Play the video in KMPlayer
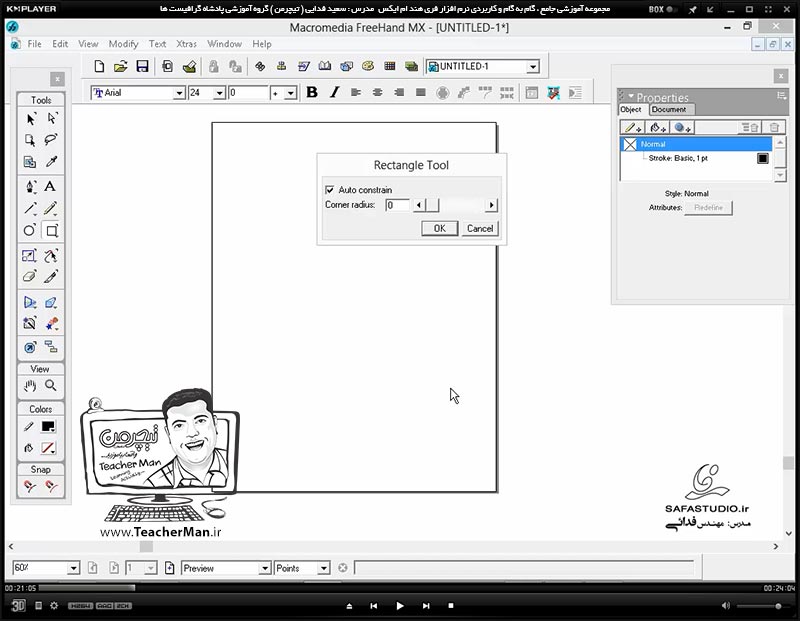800x621 pixels. click(399, 606)
